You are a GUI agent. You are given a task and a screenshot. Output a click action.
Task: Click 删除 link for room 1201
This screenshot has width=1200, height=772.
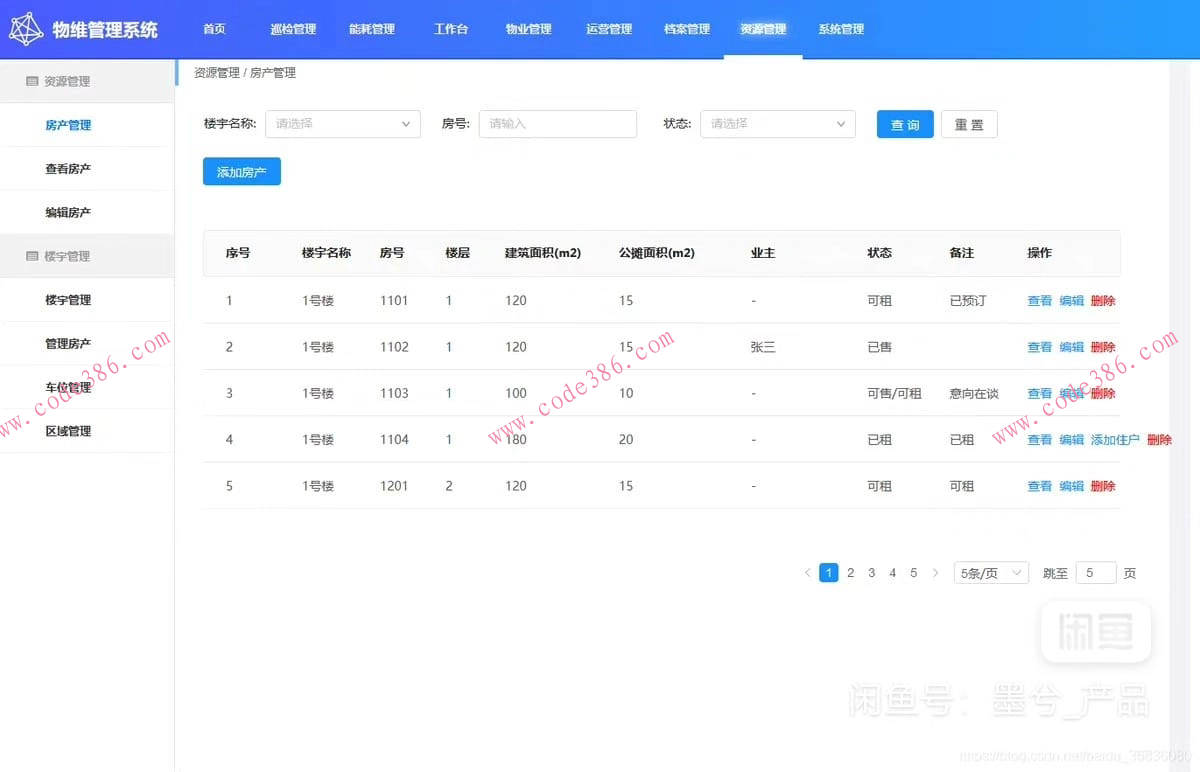coord(1104,486)
